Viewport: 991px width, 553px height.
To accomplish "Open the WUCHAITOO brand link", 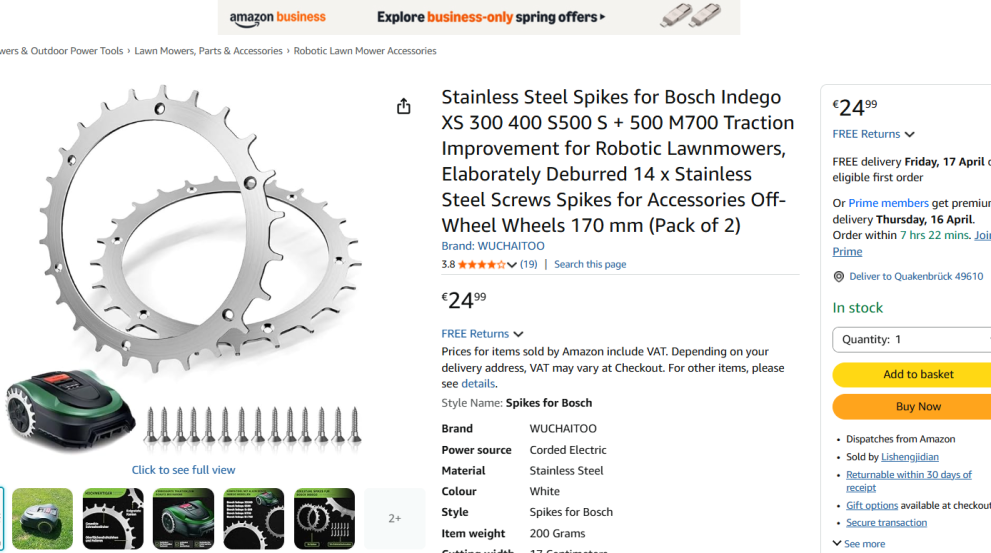I will (x=493, y=246).
